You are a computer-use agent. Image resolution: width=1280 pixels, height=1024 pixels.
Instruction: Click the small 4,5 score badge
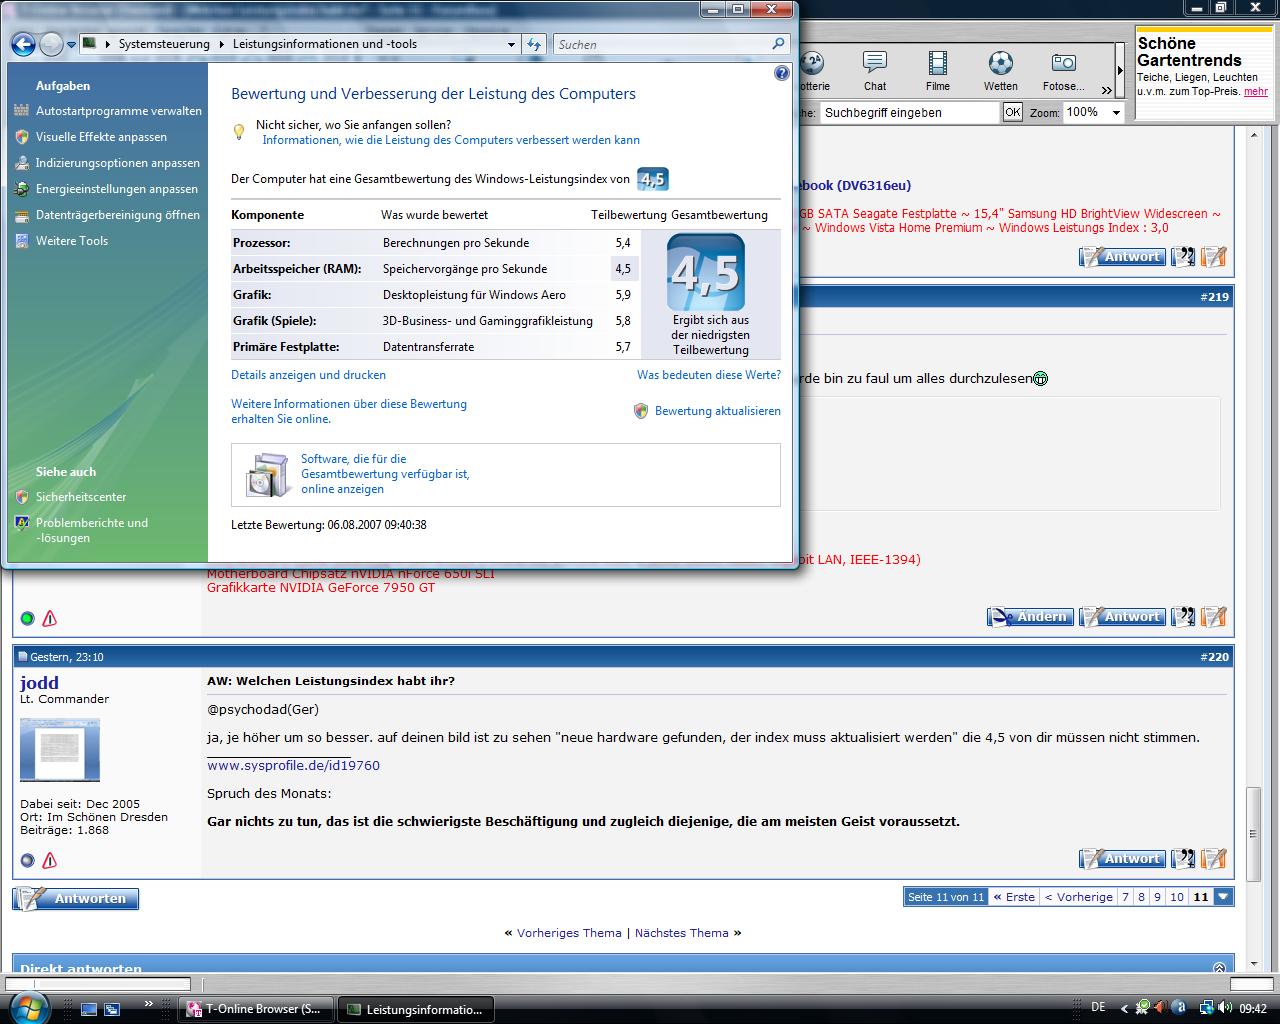click(653, 179)
